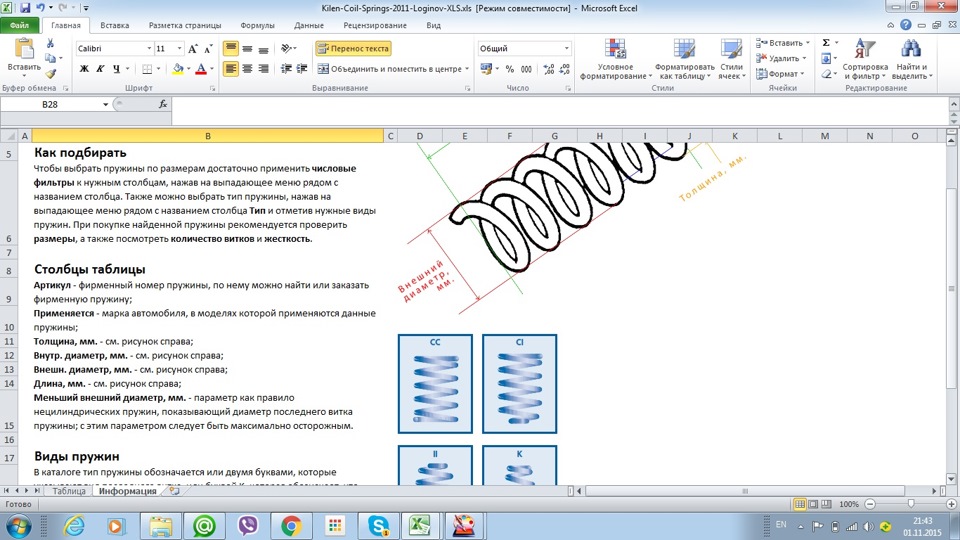Switch to the Разметка страницы tab
The image size is (960, 540).
(185, 26)
